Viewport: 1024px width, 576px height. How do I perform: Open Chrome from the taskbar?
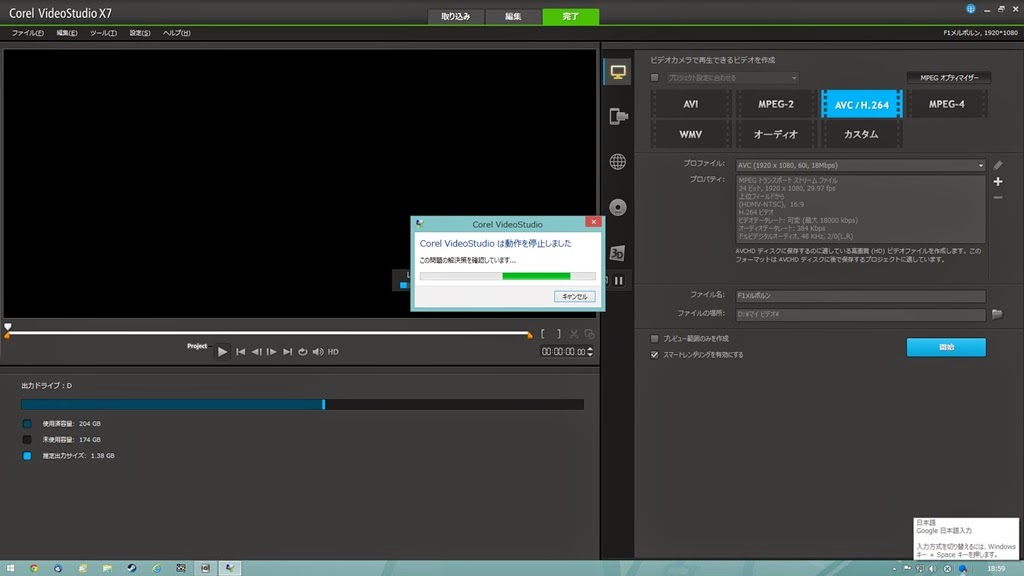pyautogui.click(x=34, y=568)
